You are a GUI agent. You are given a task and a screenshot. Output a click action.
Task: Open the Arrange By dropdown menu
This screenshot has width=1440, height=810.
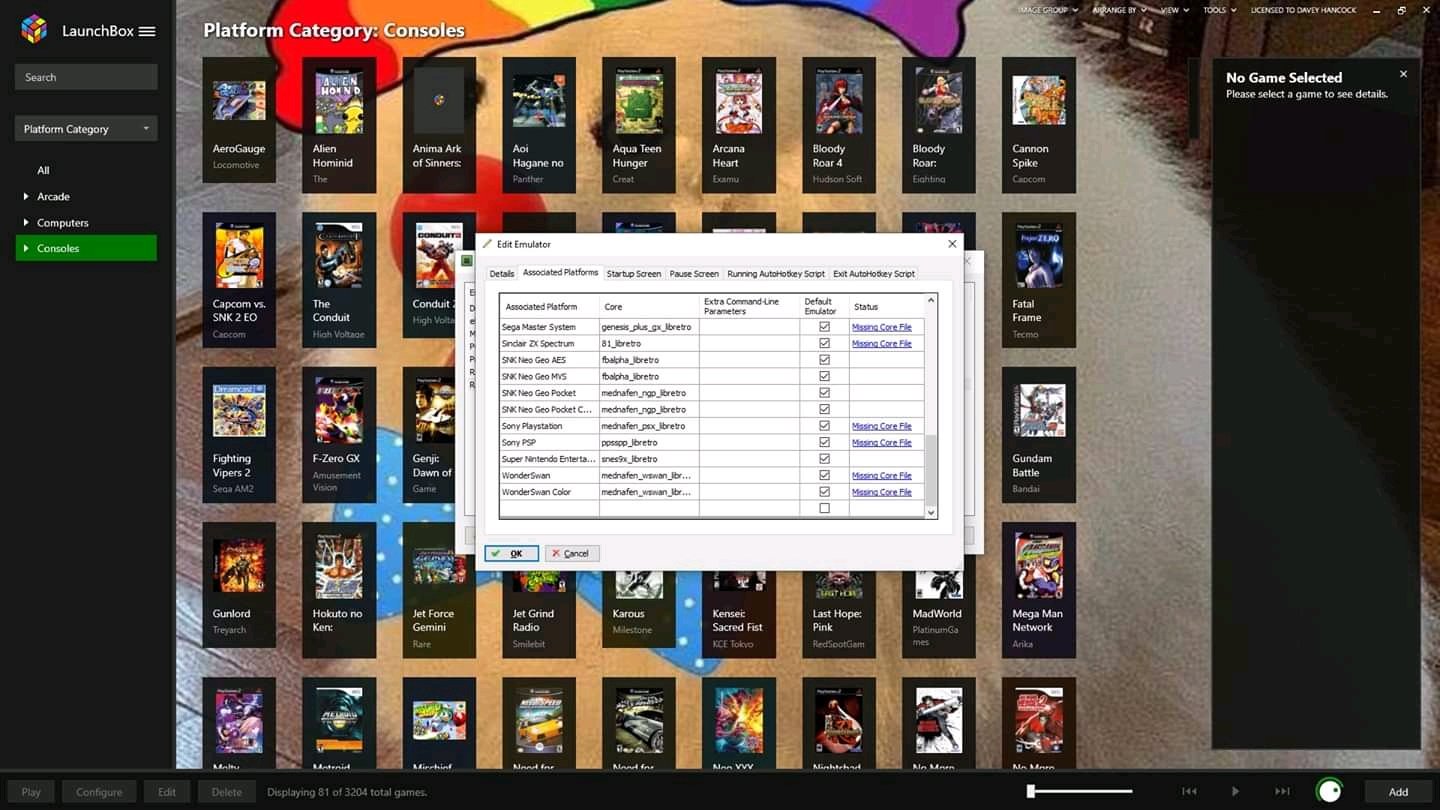(1119, 10)
